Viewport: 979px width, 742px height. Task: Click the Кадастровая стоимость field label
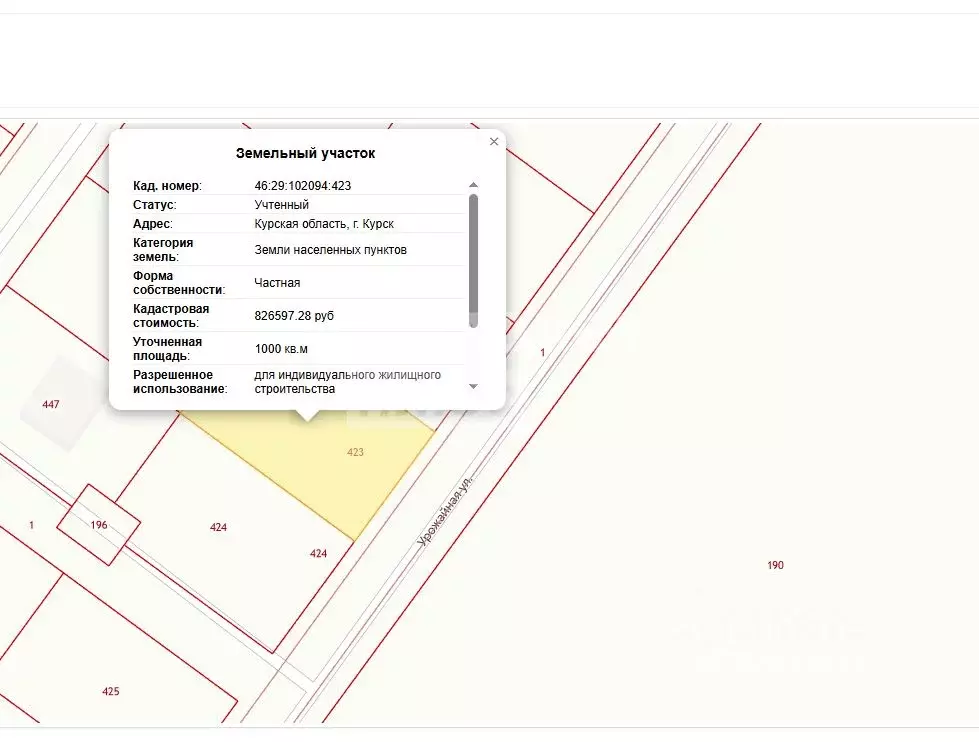coord(171,315)
